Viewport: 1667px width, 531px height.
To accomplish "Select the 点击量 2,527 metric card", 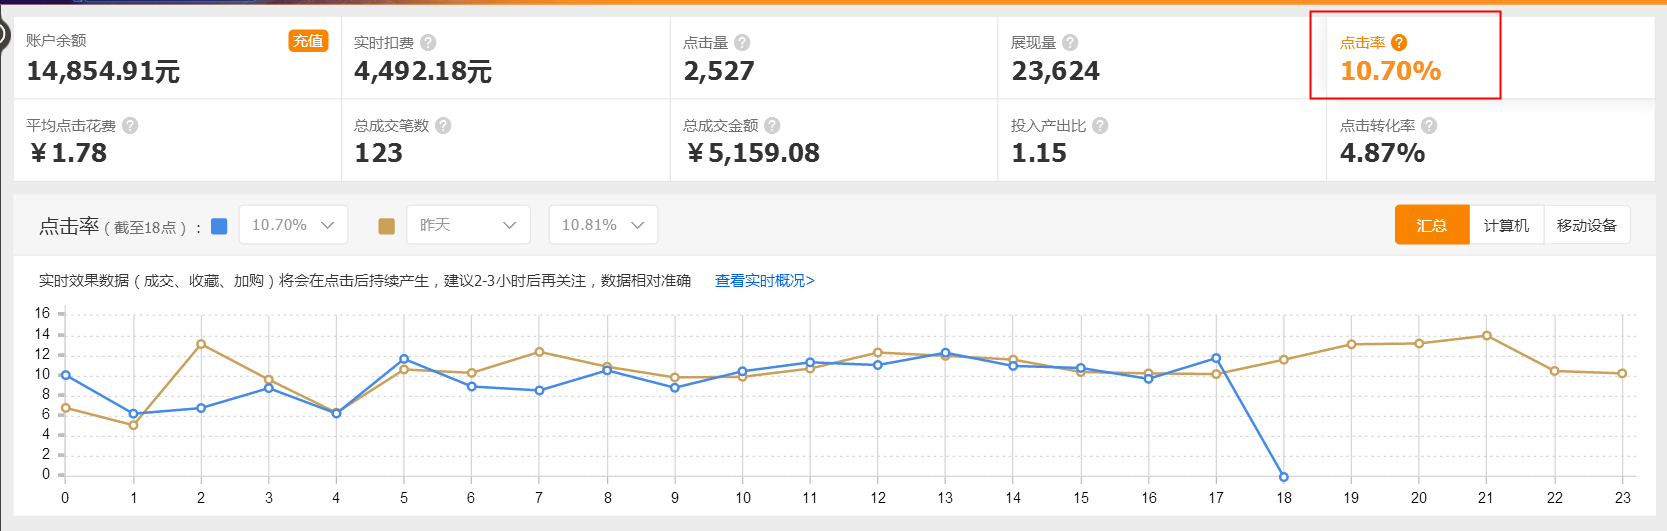I will click(834, 57).
